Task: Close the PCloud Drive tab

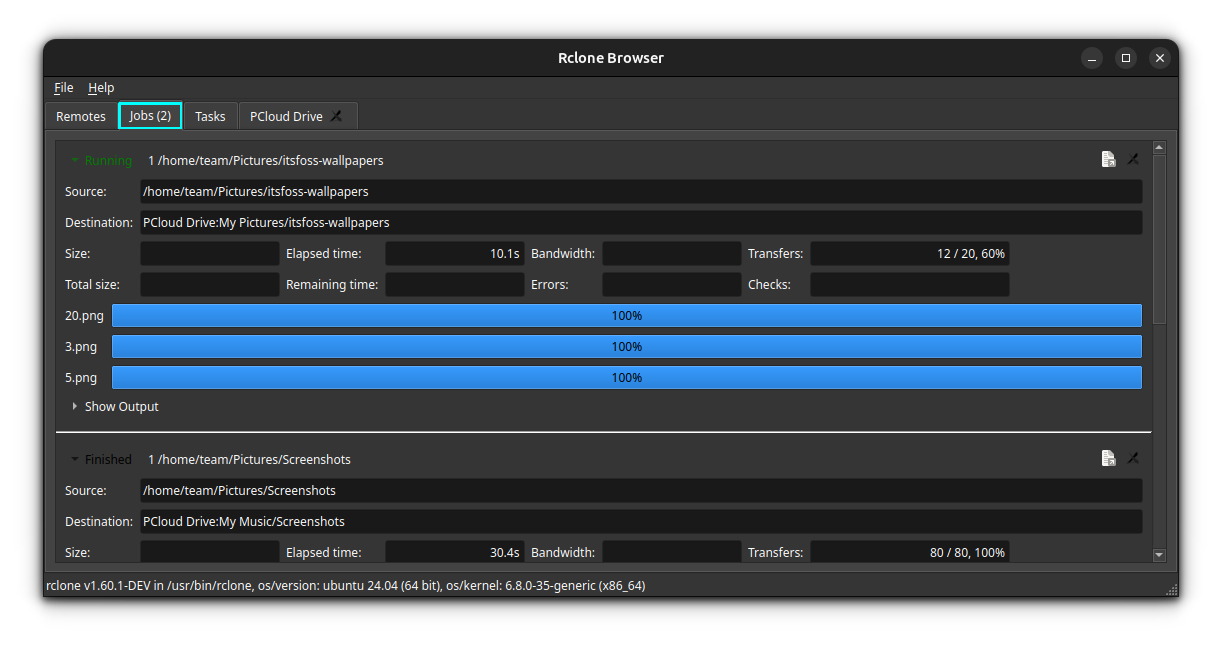Action: coord(337,115)
